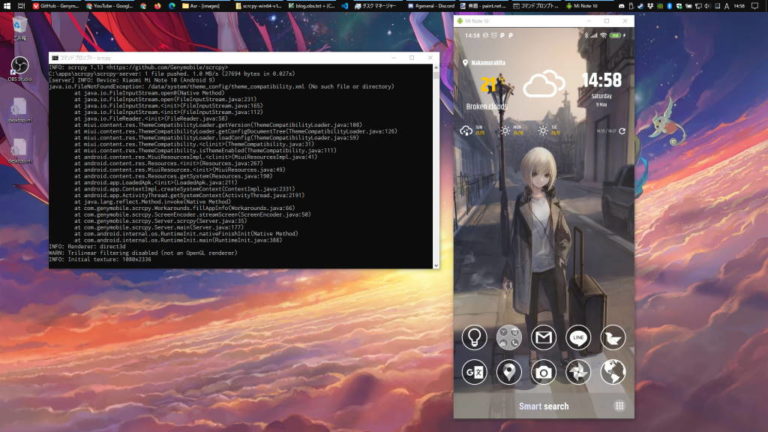Switch to GitHub - Genymobile browser taskbar item

[x=56, y=6]
